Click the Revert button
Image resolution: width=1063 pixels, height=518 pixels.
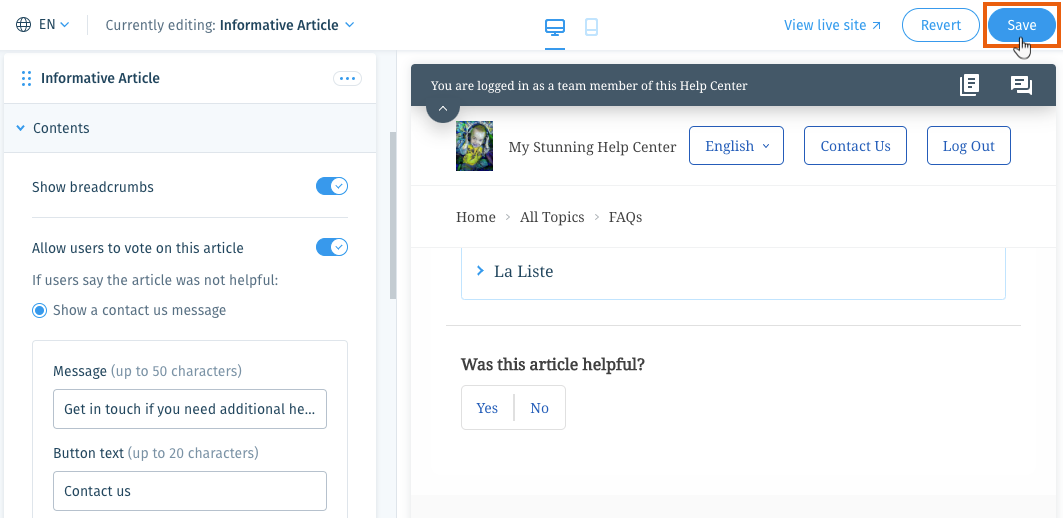[940, 25]
